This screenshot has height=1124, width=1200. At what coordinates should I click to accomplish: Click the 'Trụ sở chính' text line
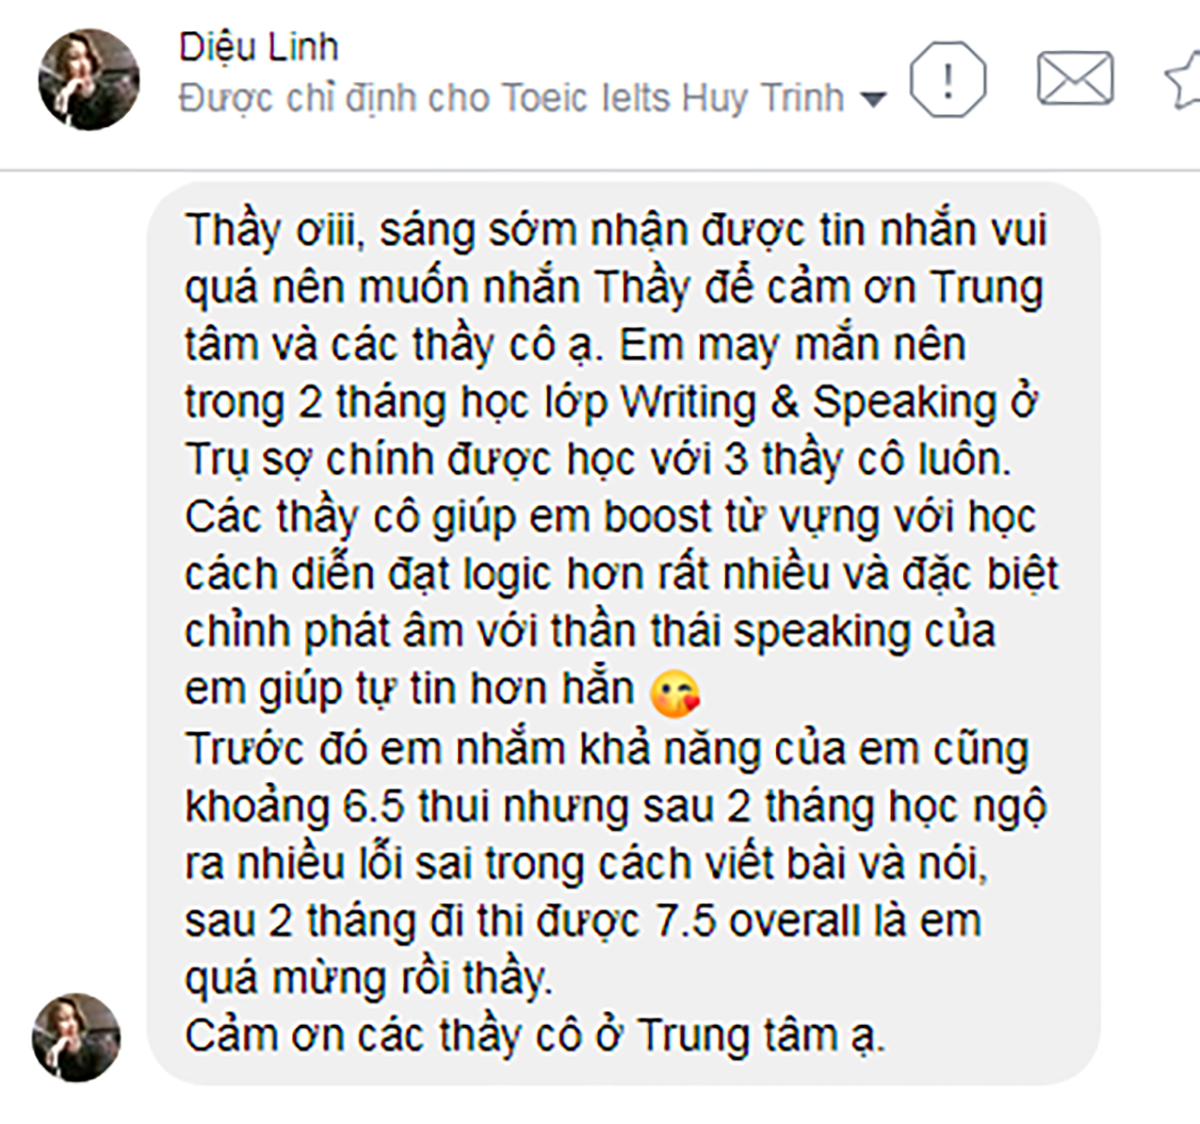[x=598, y=460]
